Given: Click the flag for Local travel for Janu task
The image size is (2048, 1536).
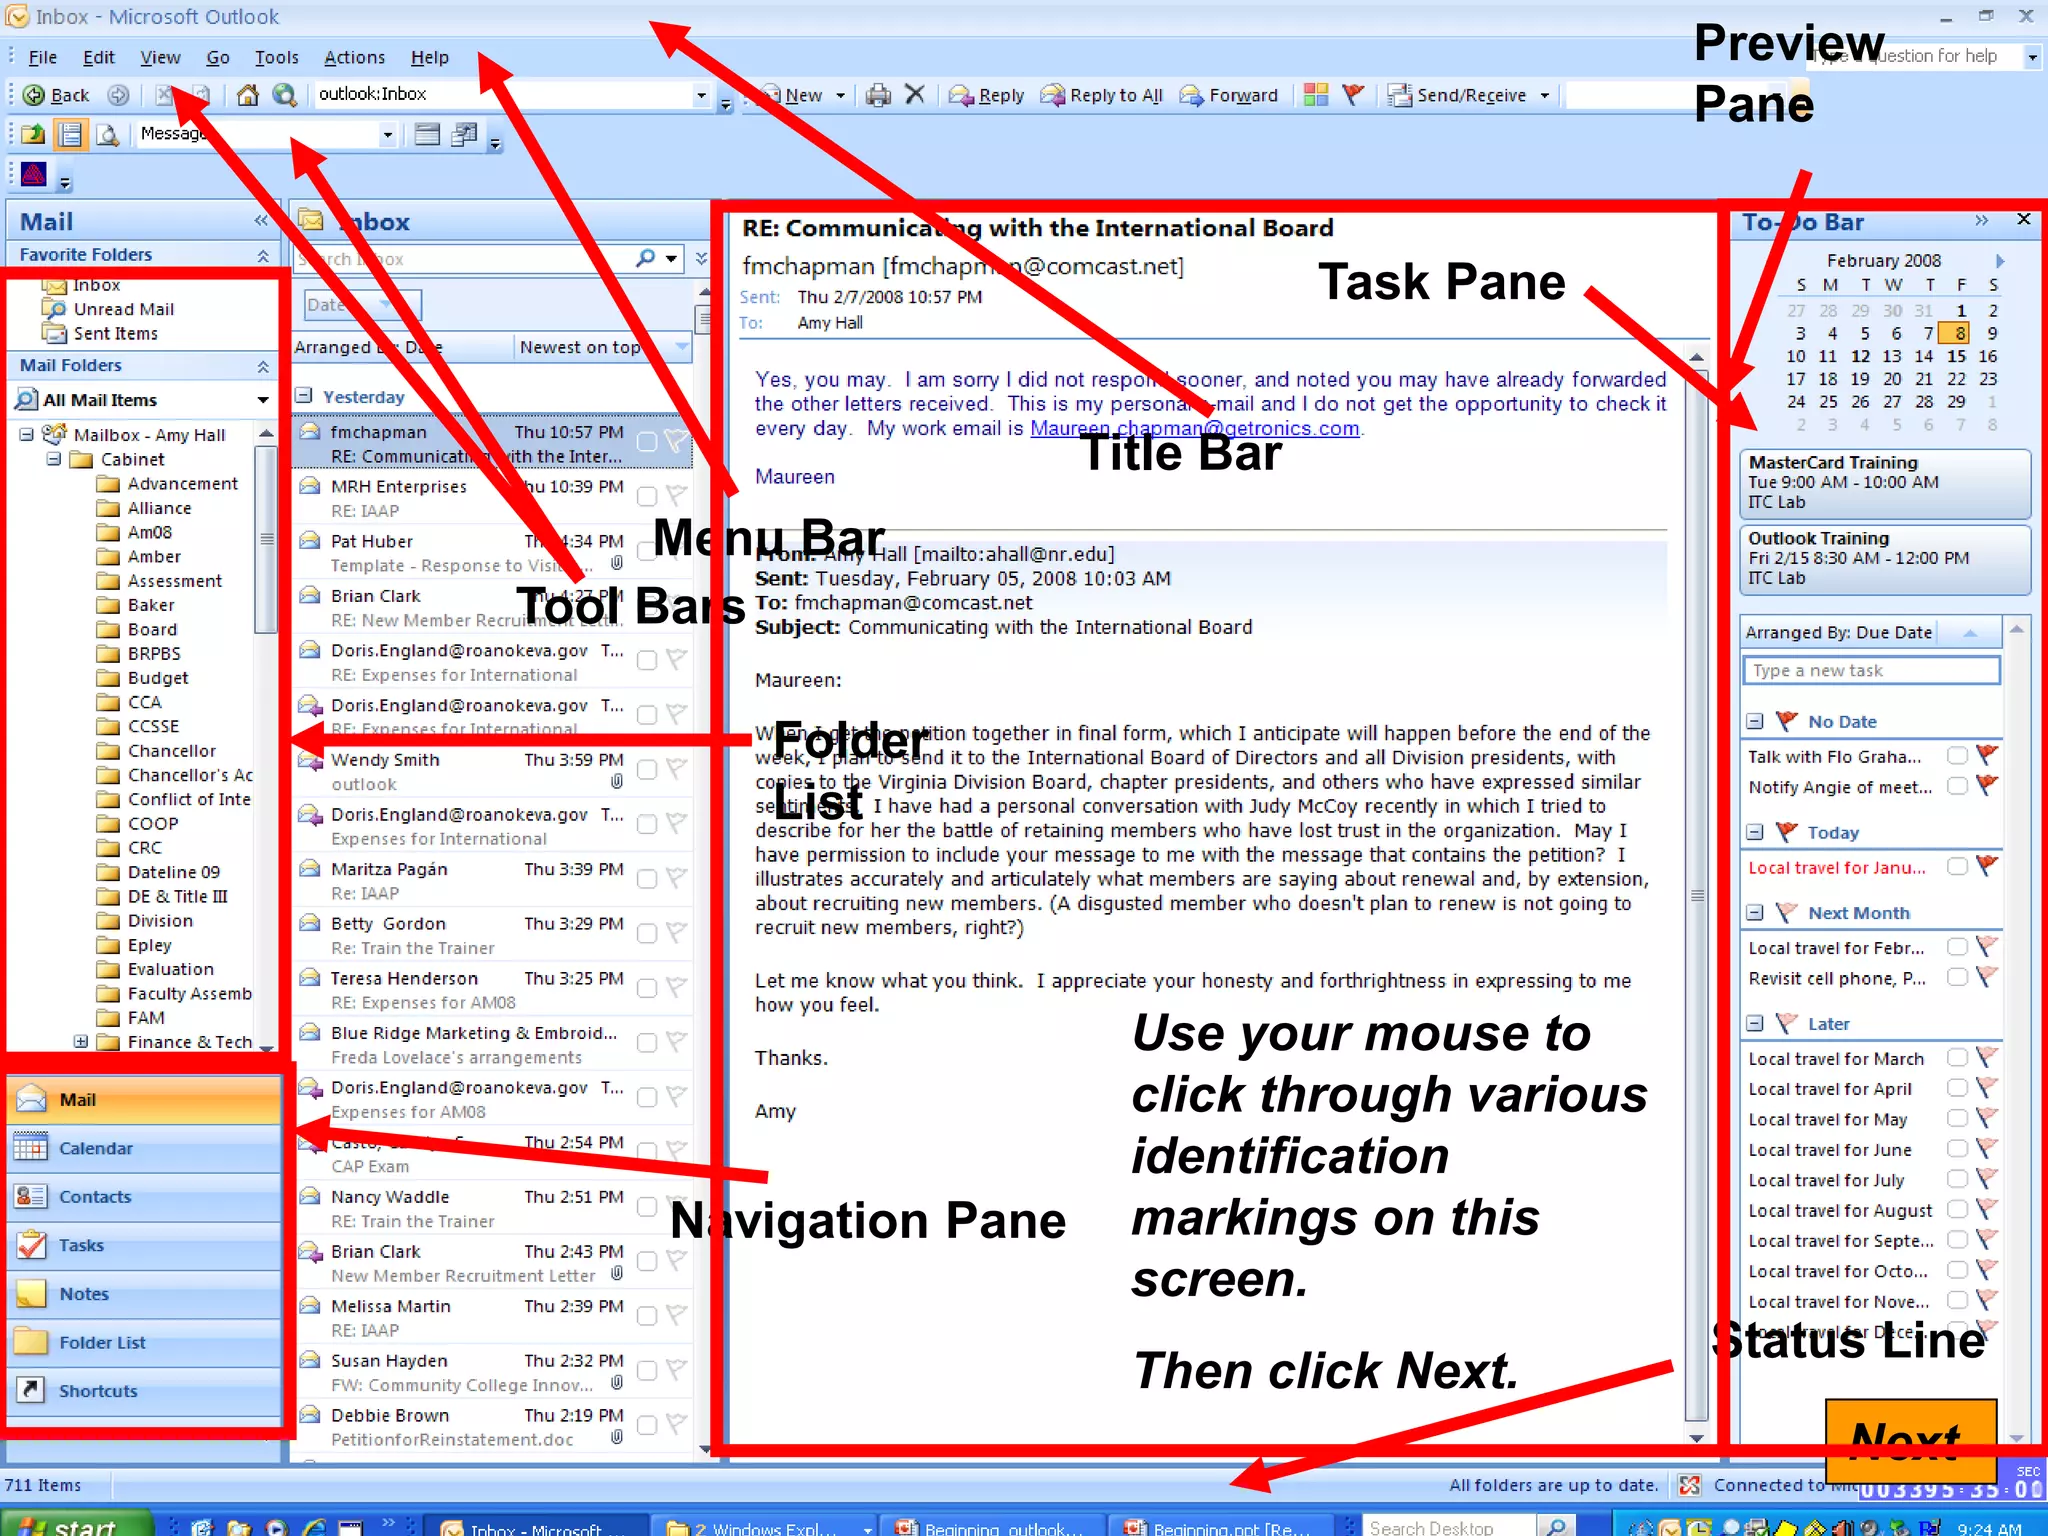Looking at the screenshot, I should 1987,866.
